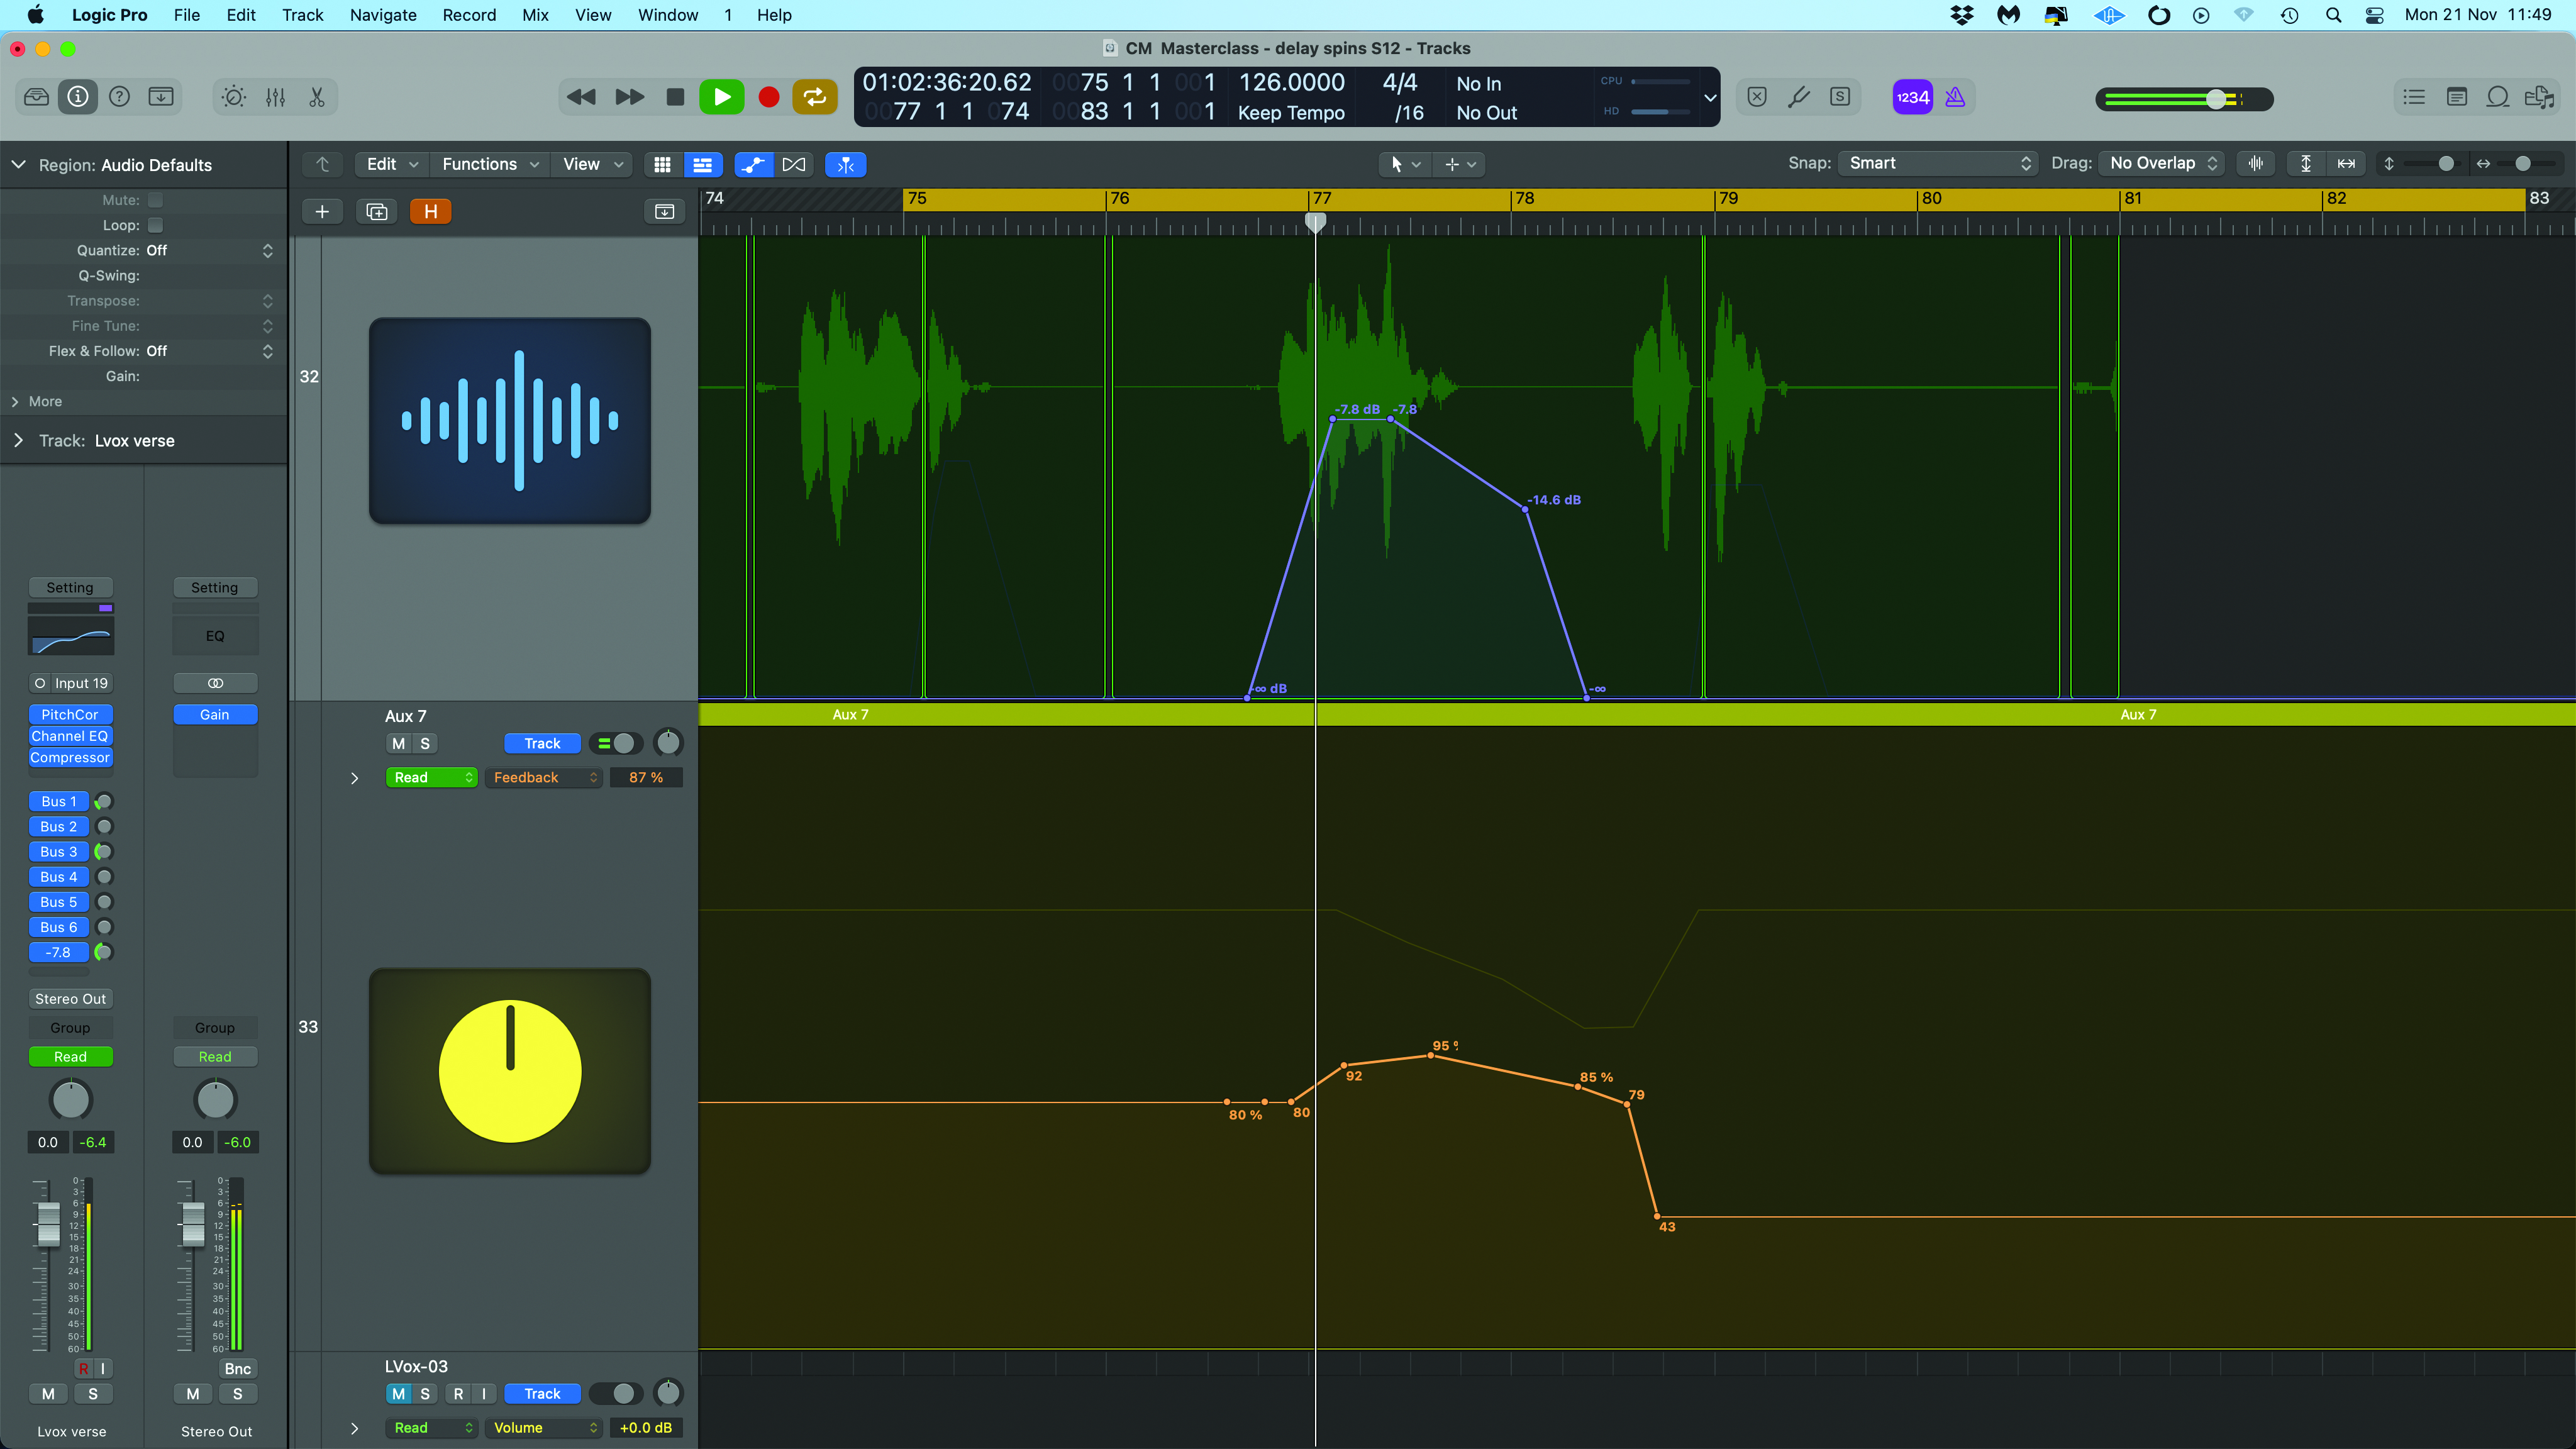Open the Mix menu
This screenshot has width=2576, height=1449.
click(535, 15)
